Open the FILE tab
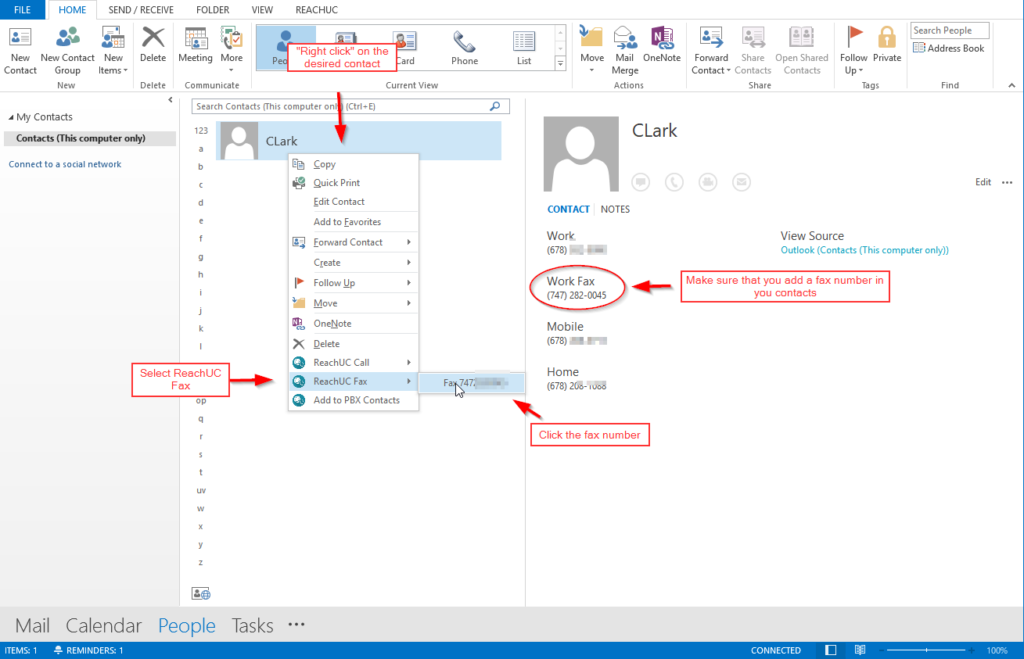The height and width of the screenshot is (659, 1024). (22, 10)
